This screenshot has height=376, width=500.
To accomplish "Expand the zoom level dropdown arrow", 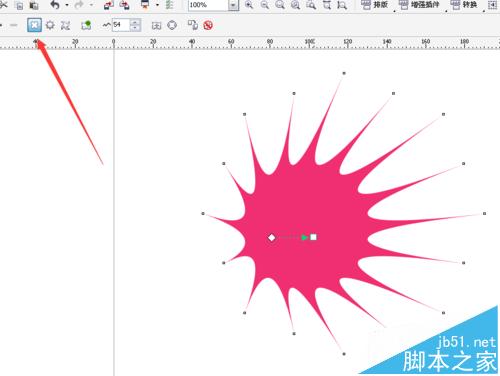I will 233,5.
